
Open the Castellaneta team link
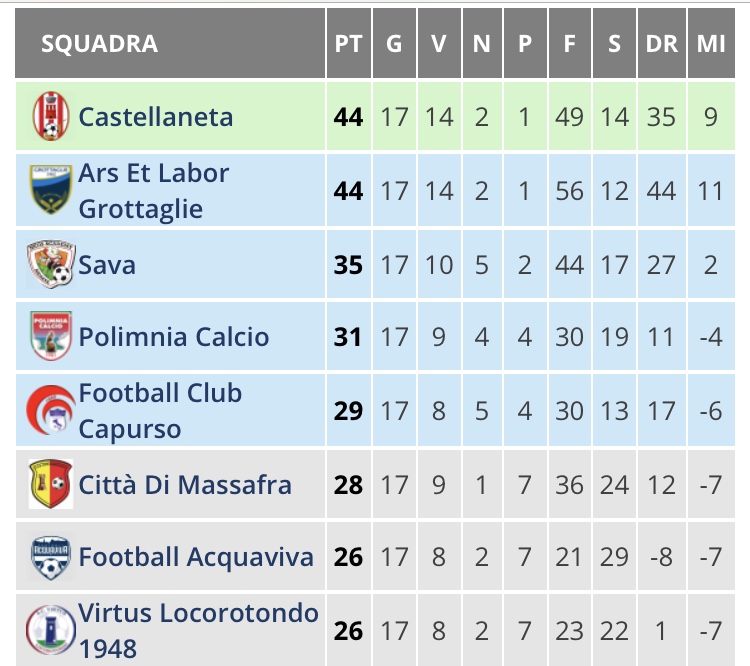pos(155,117)
